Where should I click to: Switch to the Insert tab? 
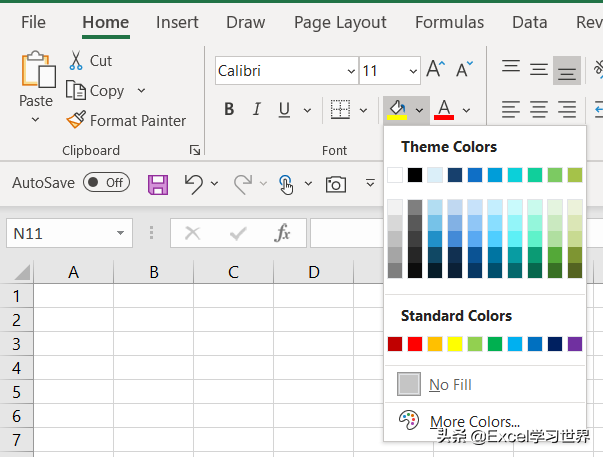[x=177, y=22]
